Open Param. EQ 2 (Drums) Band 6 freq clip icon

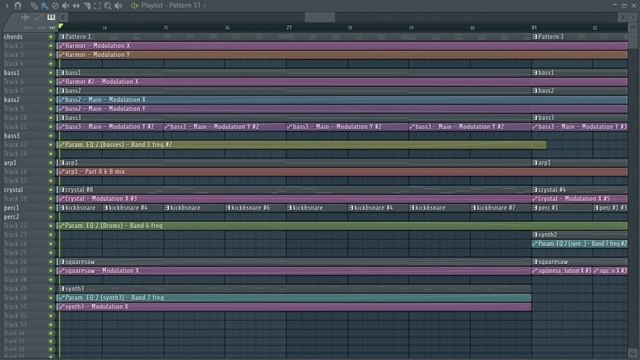tap(62, 226)
